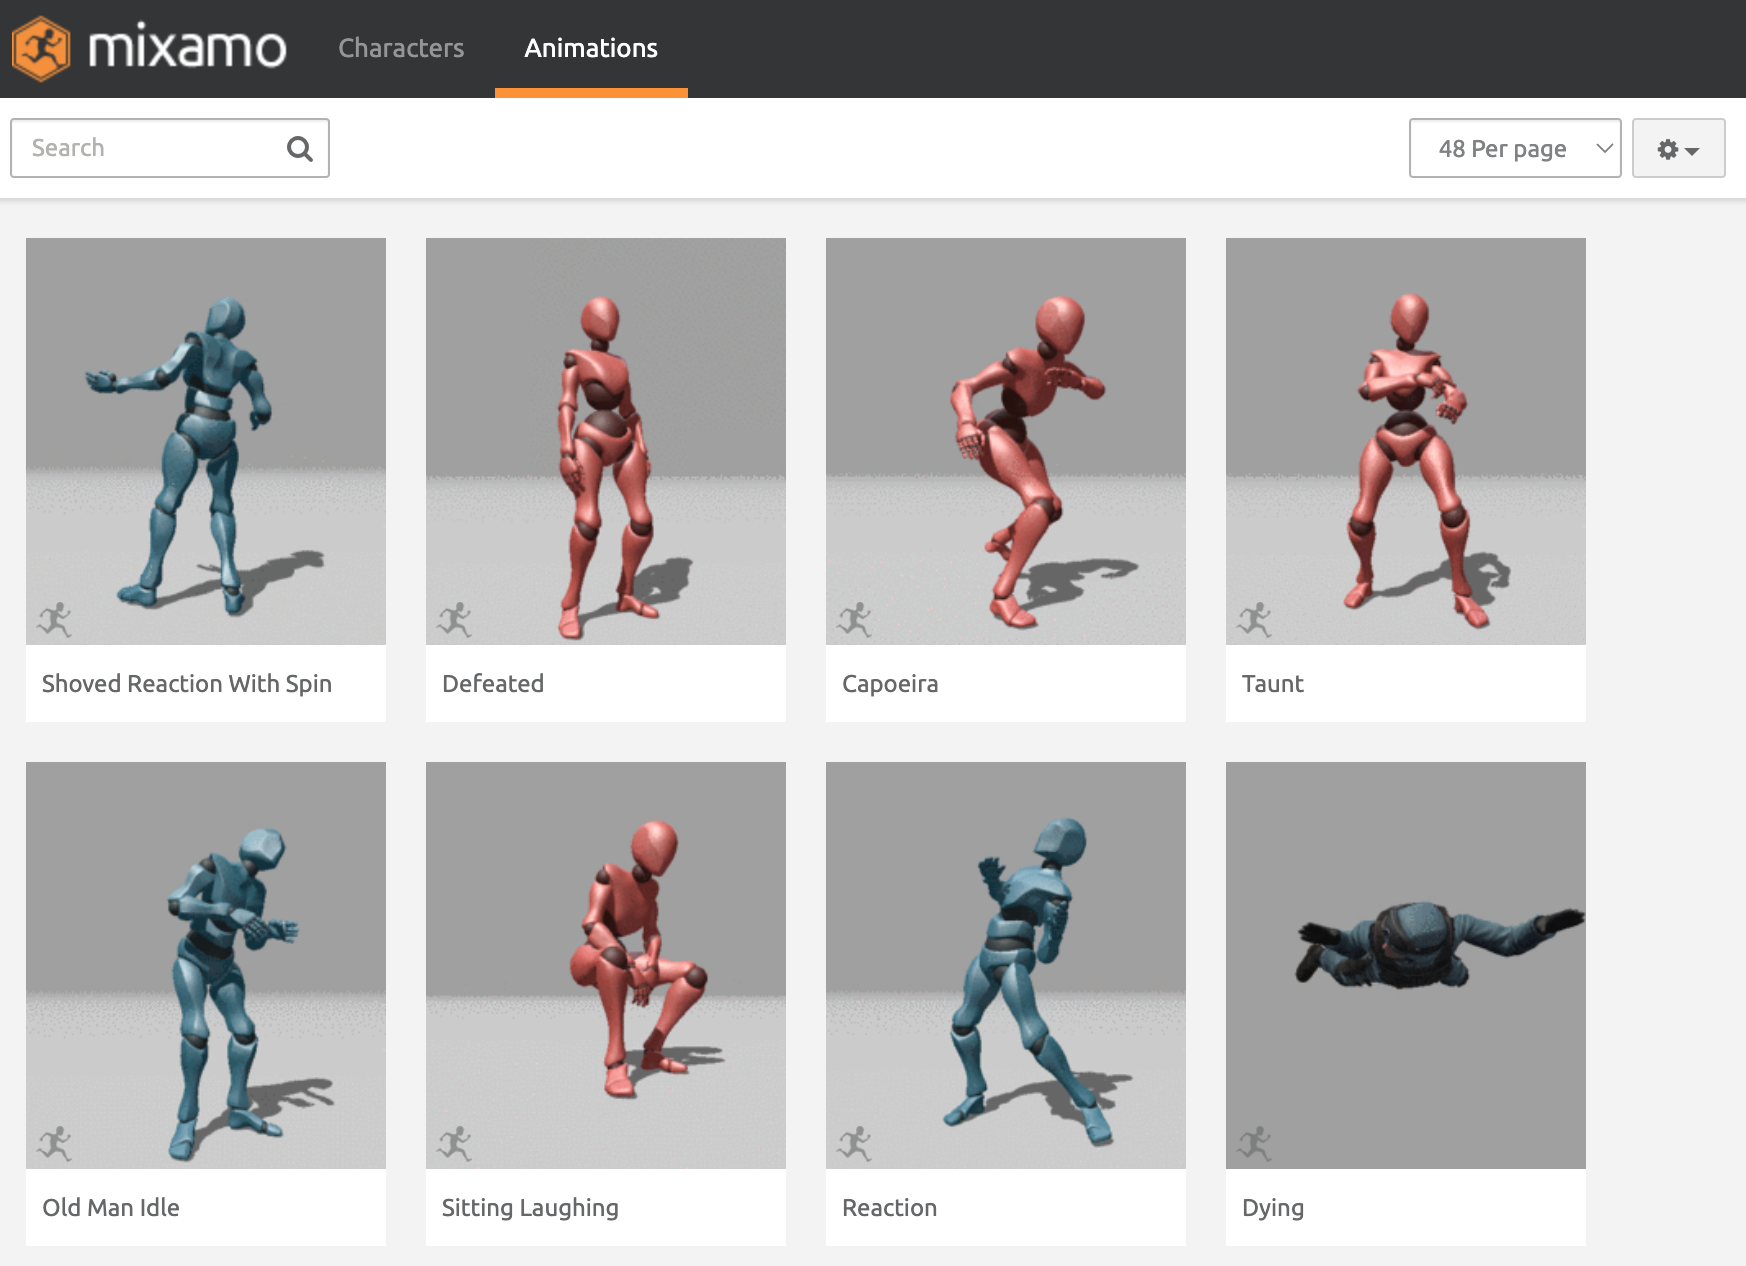This screenshot has height=1266, width=1746.
Task: Switch to the Characters tab
Action: click(401, 48)
